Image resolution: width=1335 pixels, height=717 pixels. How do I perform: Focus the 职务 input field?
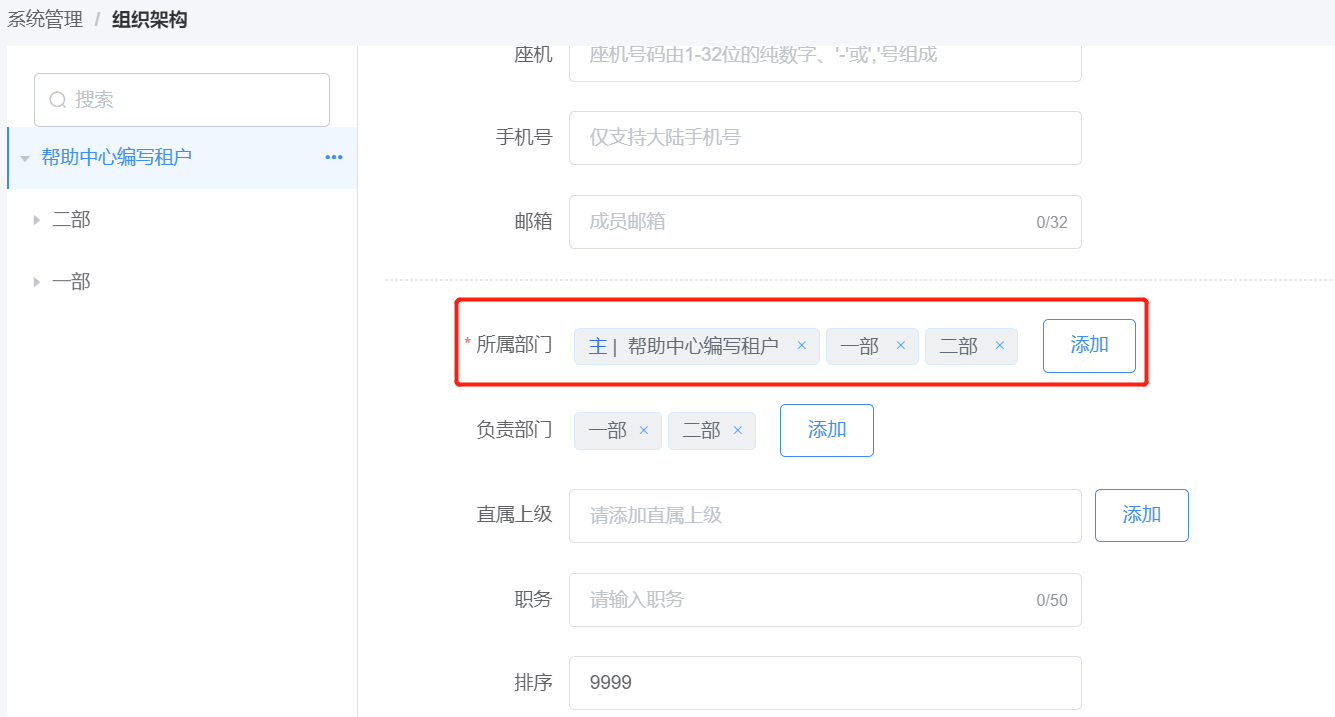coord(825,600)
